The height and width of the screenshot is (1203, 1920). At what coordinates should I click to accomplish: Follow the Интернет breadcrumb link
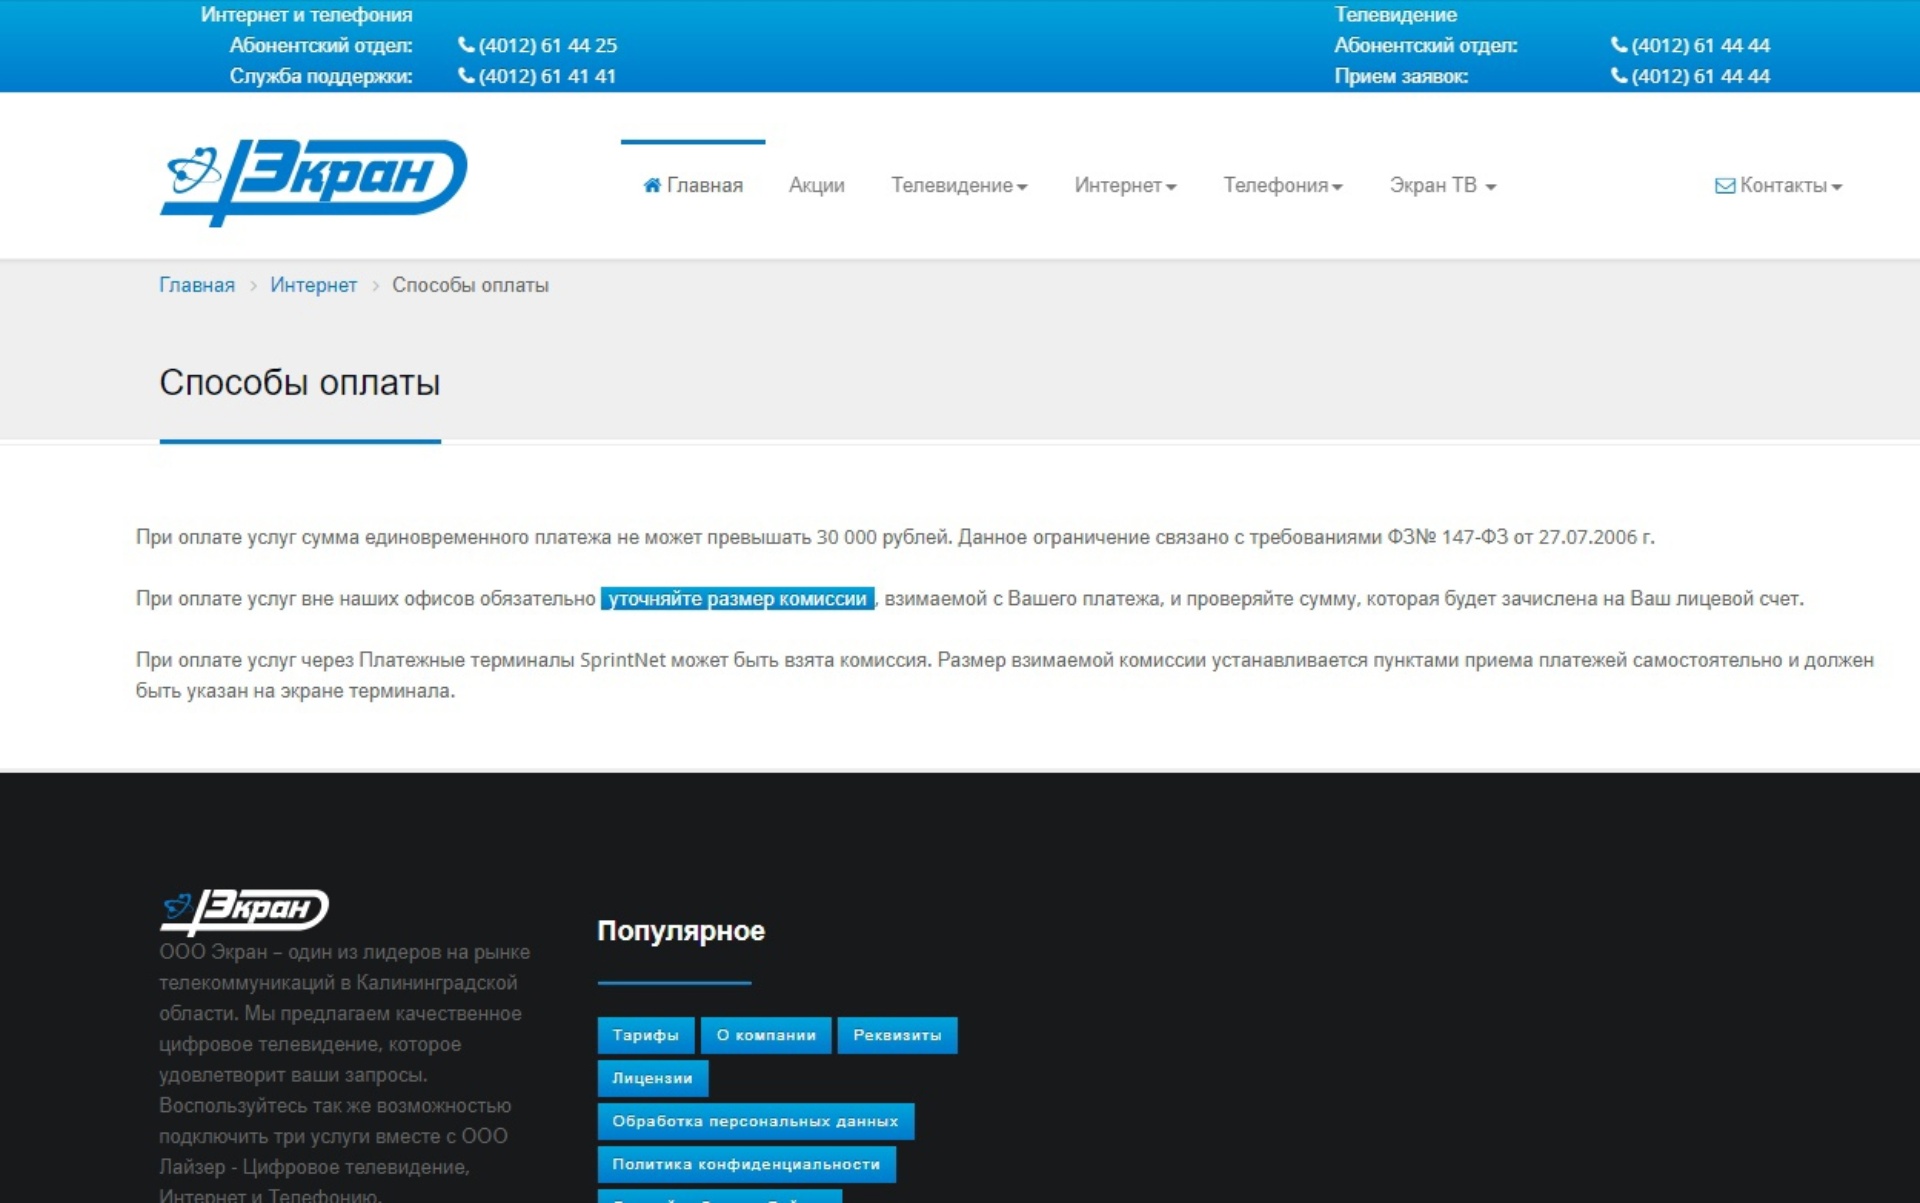click(x=313, y=285)
